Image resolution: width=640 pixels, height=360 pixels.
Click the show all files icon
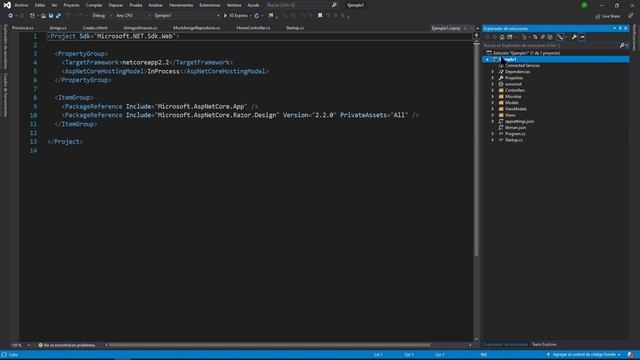click(x=550, y=37)
